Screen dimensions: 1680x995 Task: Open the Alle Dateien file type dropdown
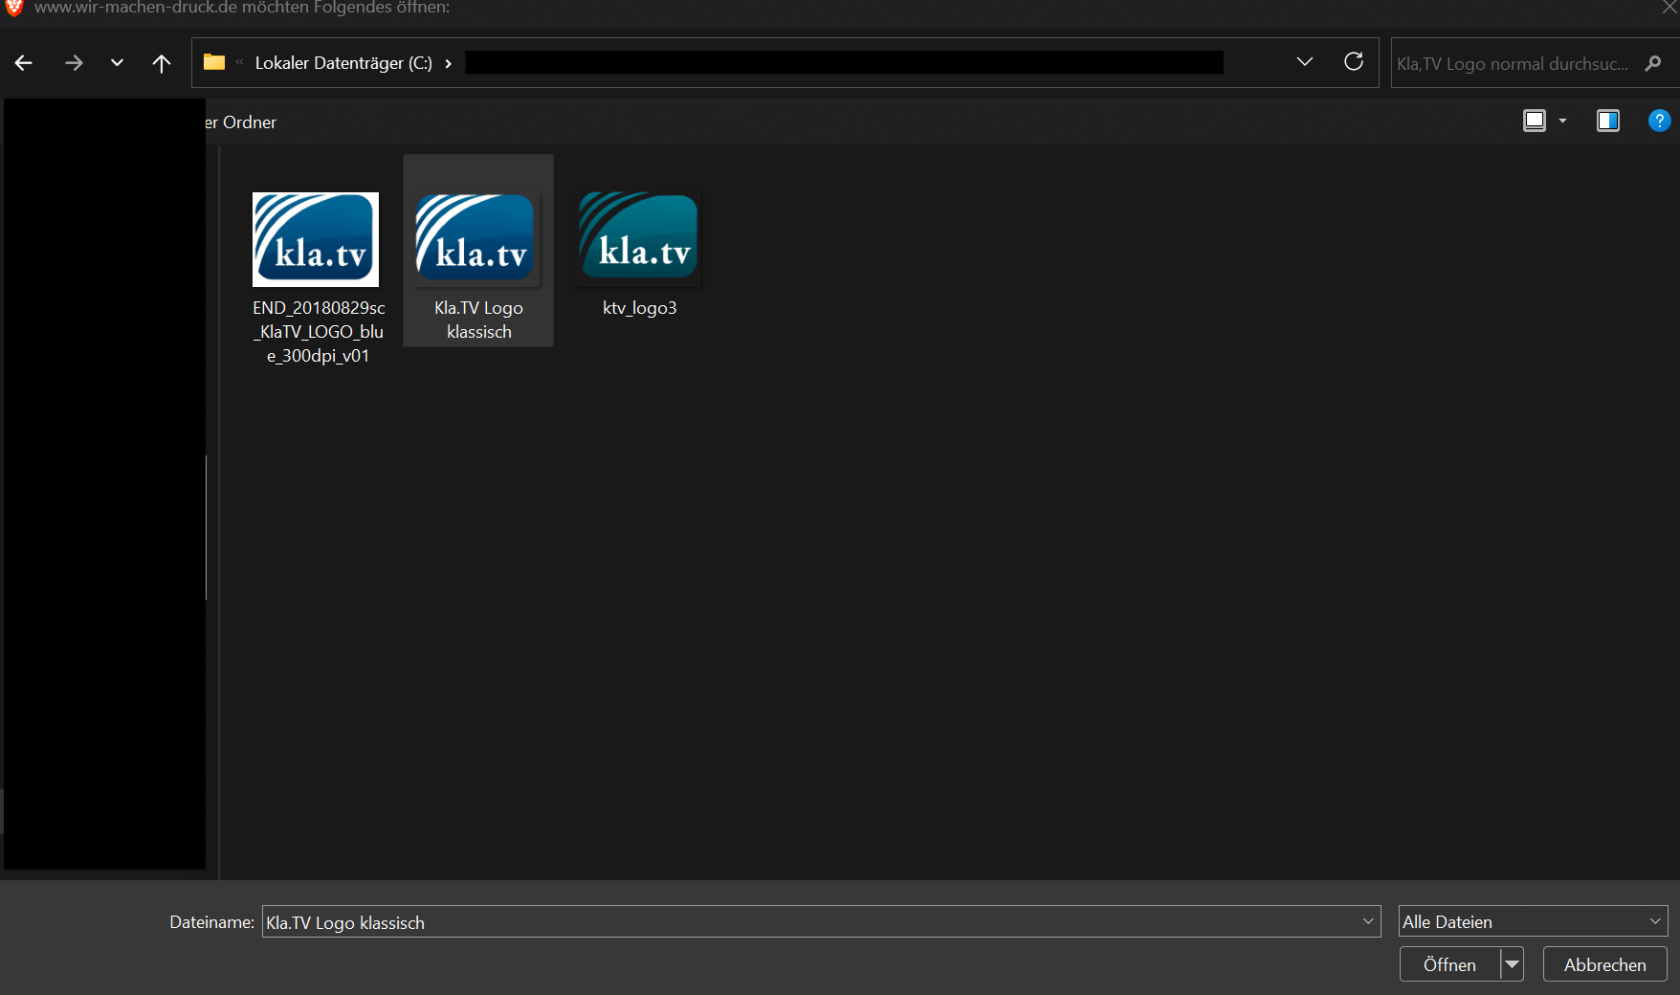pos(1533,922)
